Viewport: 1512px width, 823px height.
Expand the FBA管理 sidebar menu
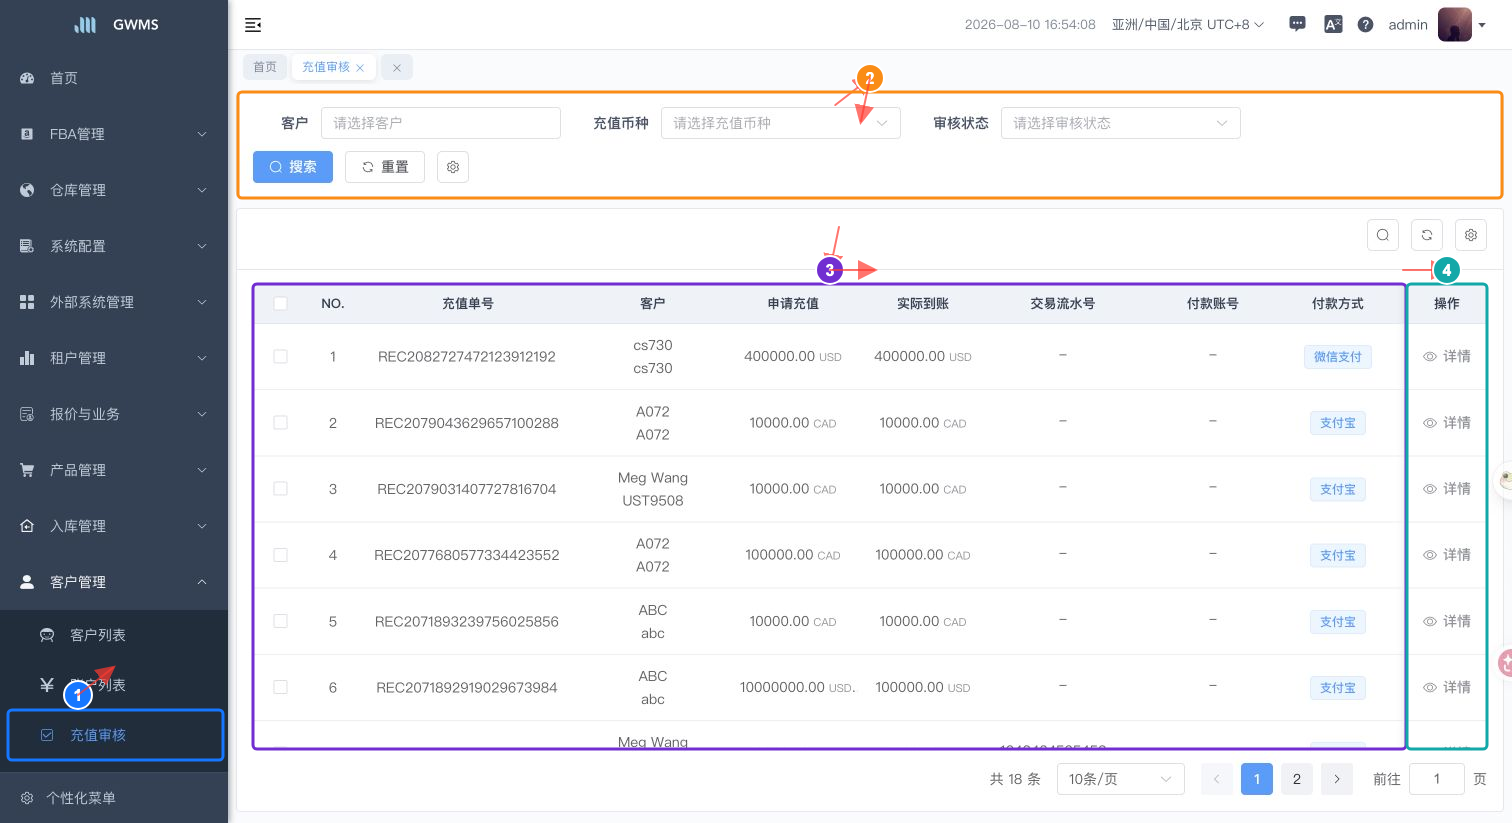coord(114,134)
